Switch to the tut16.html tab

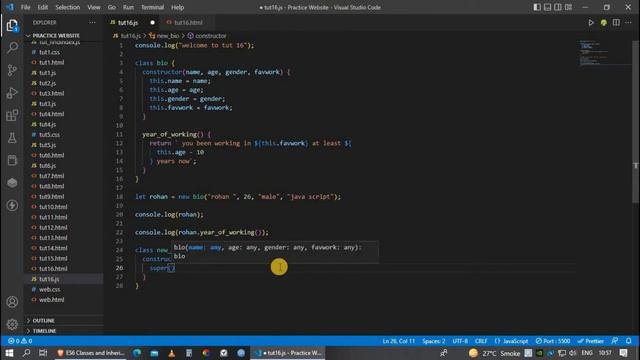pyautogui.click(x=188, y=22)
